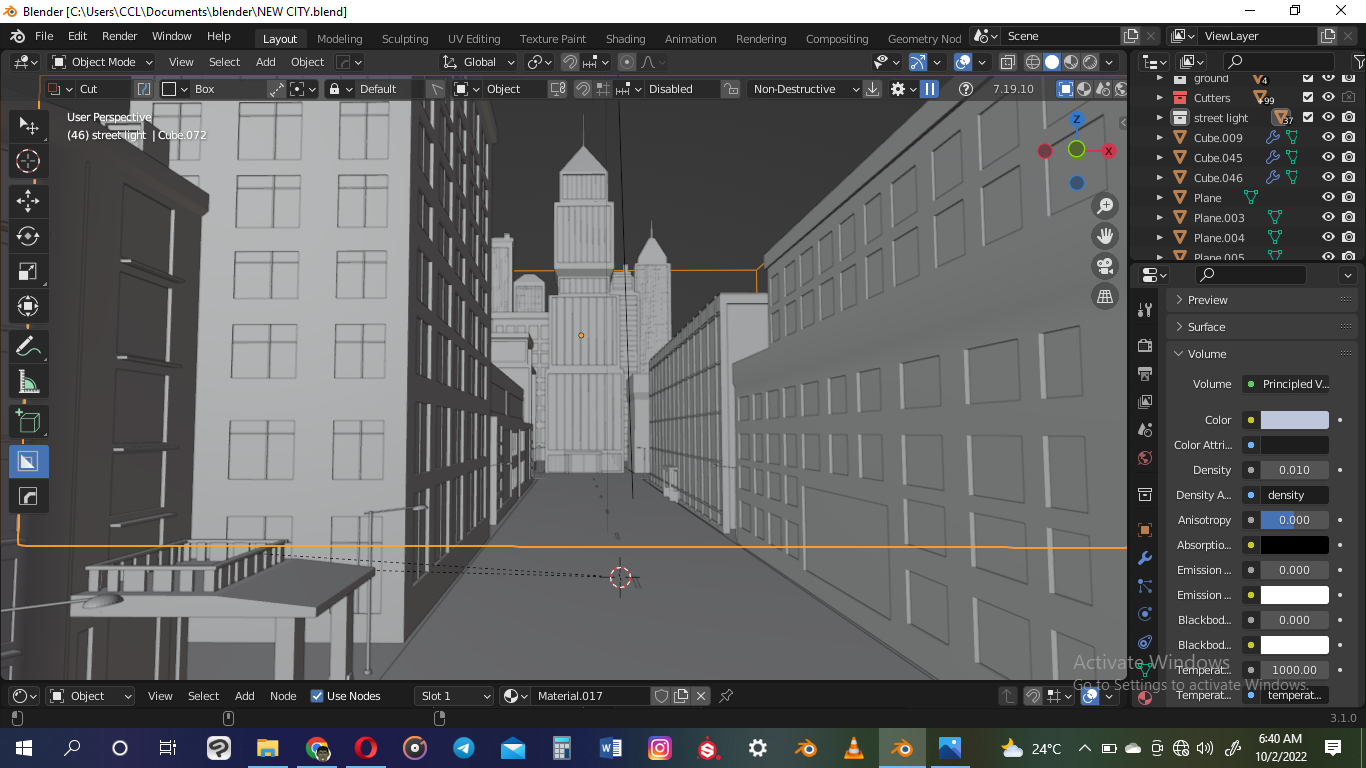Switch to the UV Editing workspace tab
This screenshot has height=768, width=1366.
474,39
